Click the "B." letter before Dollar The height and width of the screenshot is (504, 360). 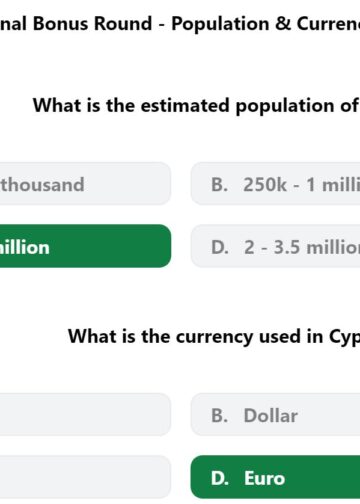[x=219, y=416]
